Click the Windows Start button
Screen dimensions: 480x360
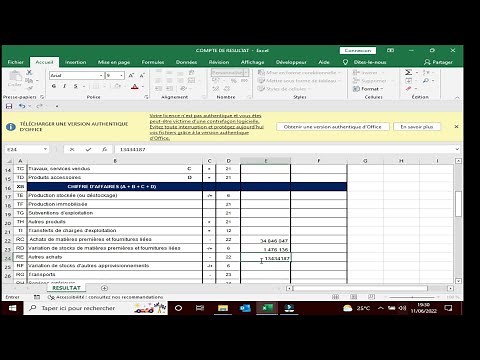coord(12,308)
